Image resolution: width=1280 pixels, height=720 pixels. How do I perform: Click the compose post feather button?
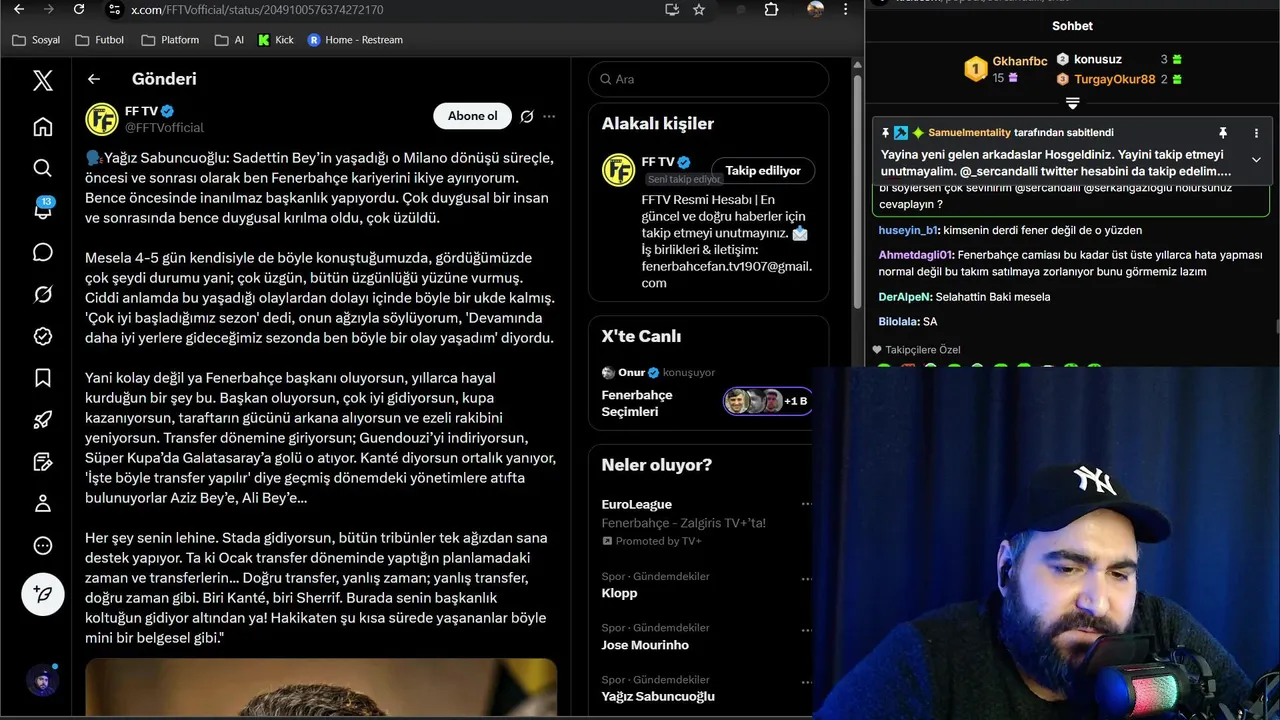tap(43, 594)
